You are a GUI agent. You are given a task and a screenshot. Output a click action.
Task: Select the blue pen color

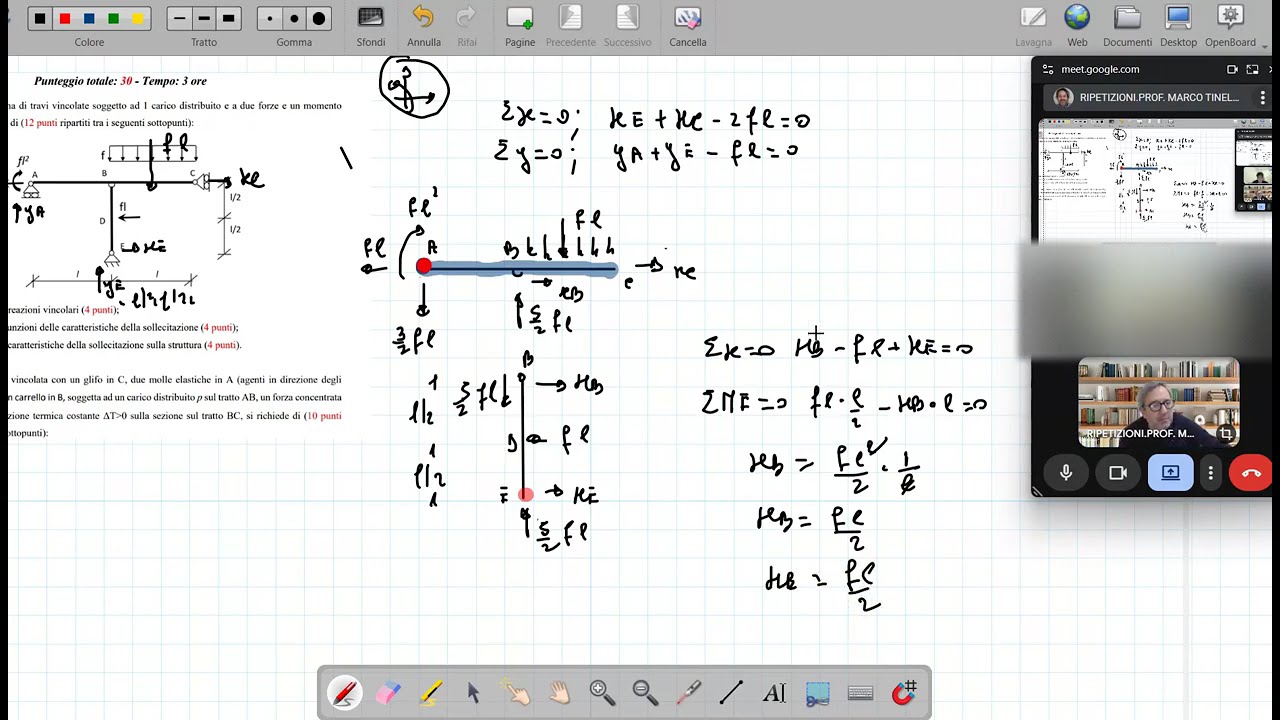point(89,18)
